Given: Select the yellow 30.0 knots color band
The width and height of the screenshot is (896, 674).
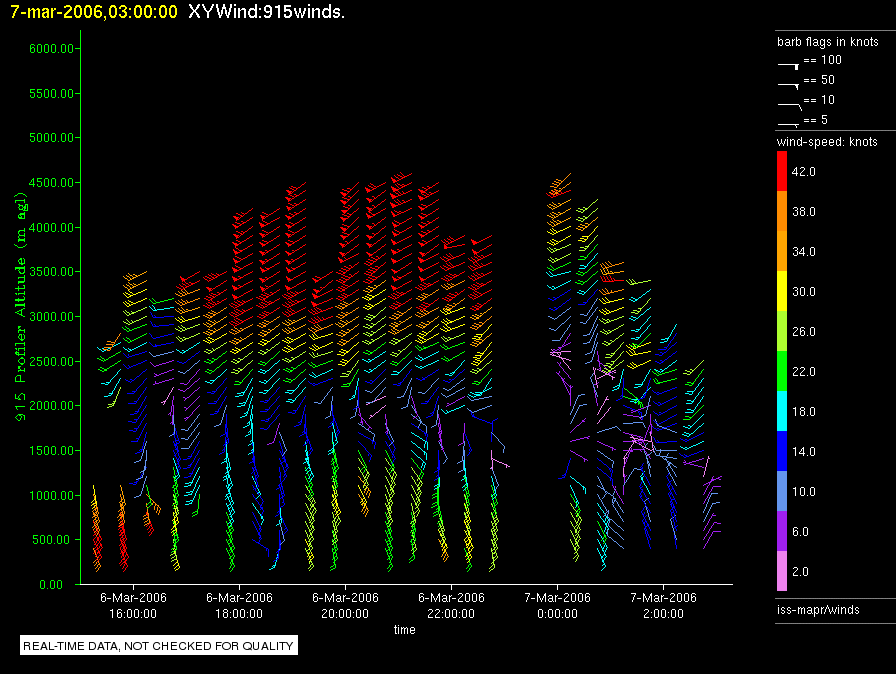Looking at the screenshot, I should coord(783,292).
